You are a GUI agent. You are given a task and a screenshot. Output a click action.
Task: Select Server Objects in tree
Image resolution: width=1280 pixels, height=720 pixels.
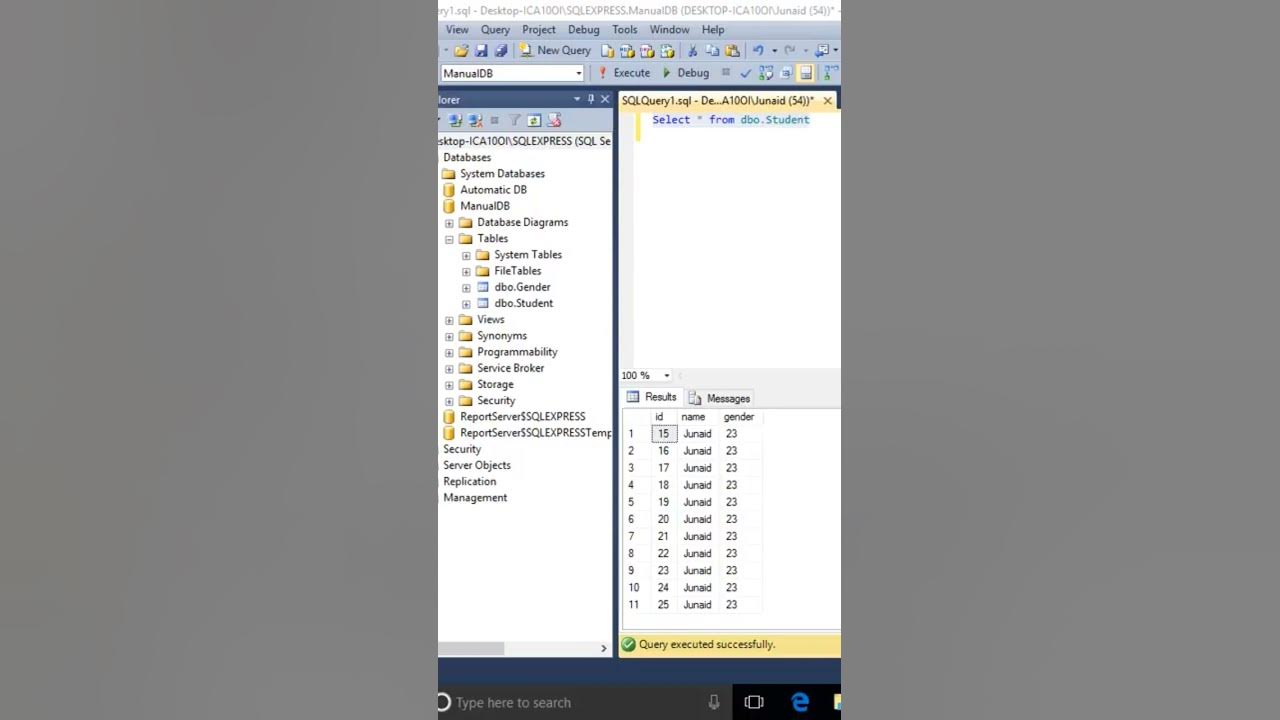point(477,465)
